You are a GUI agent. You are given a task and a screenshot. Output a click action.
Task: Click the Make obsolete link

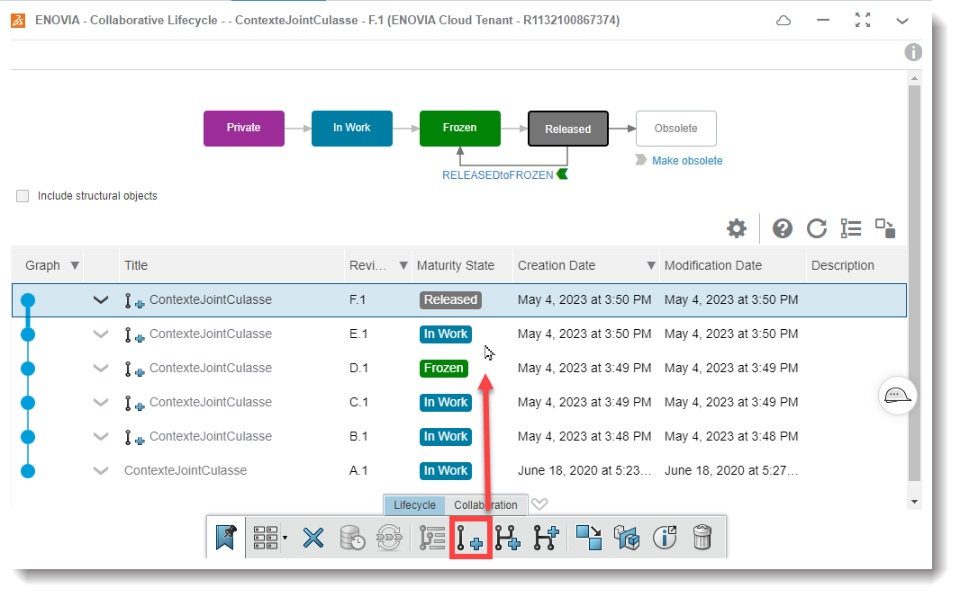(x=687, y=161)
